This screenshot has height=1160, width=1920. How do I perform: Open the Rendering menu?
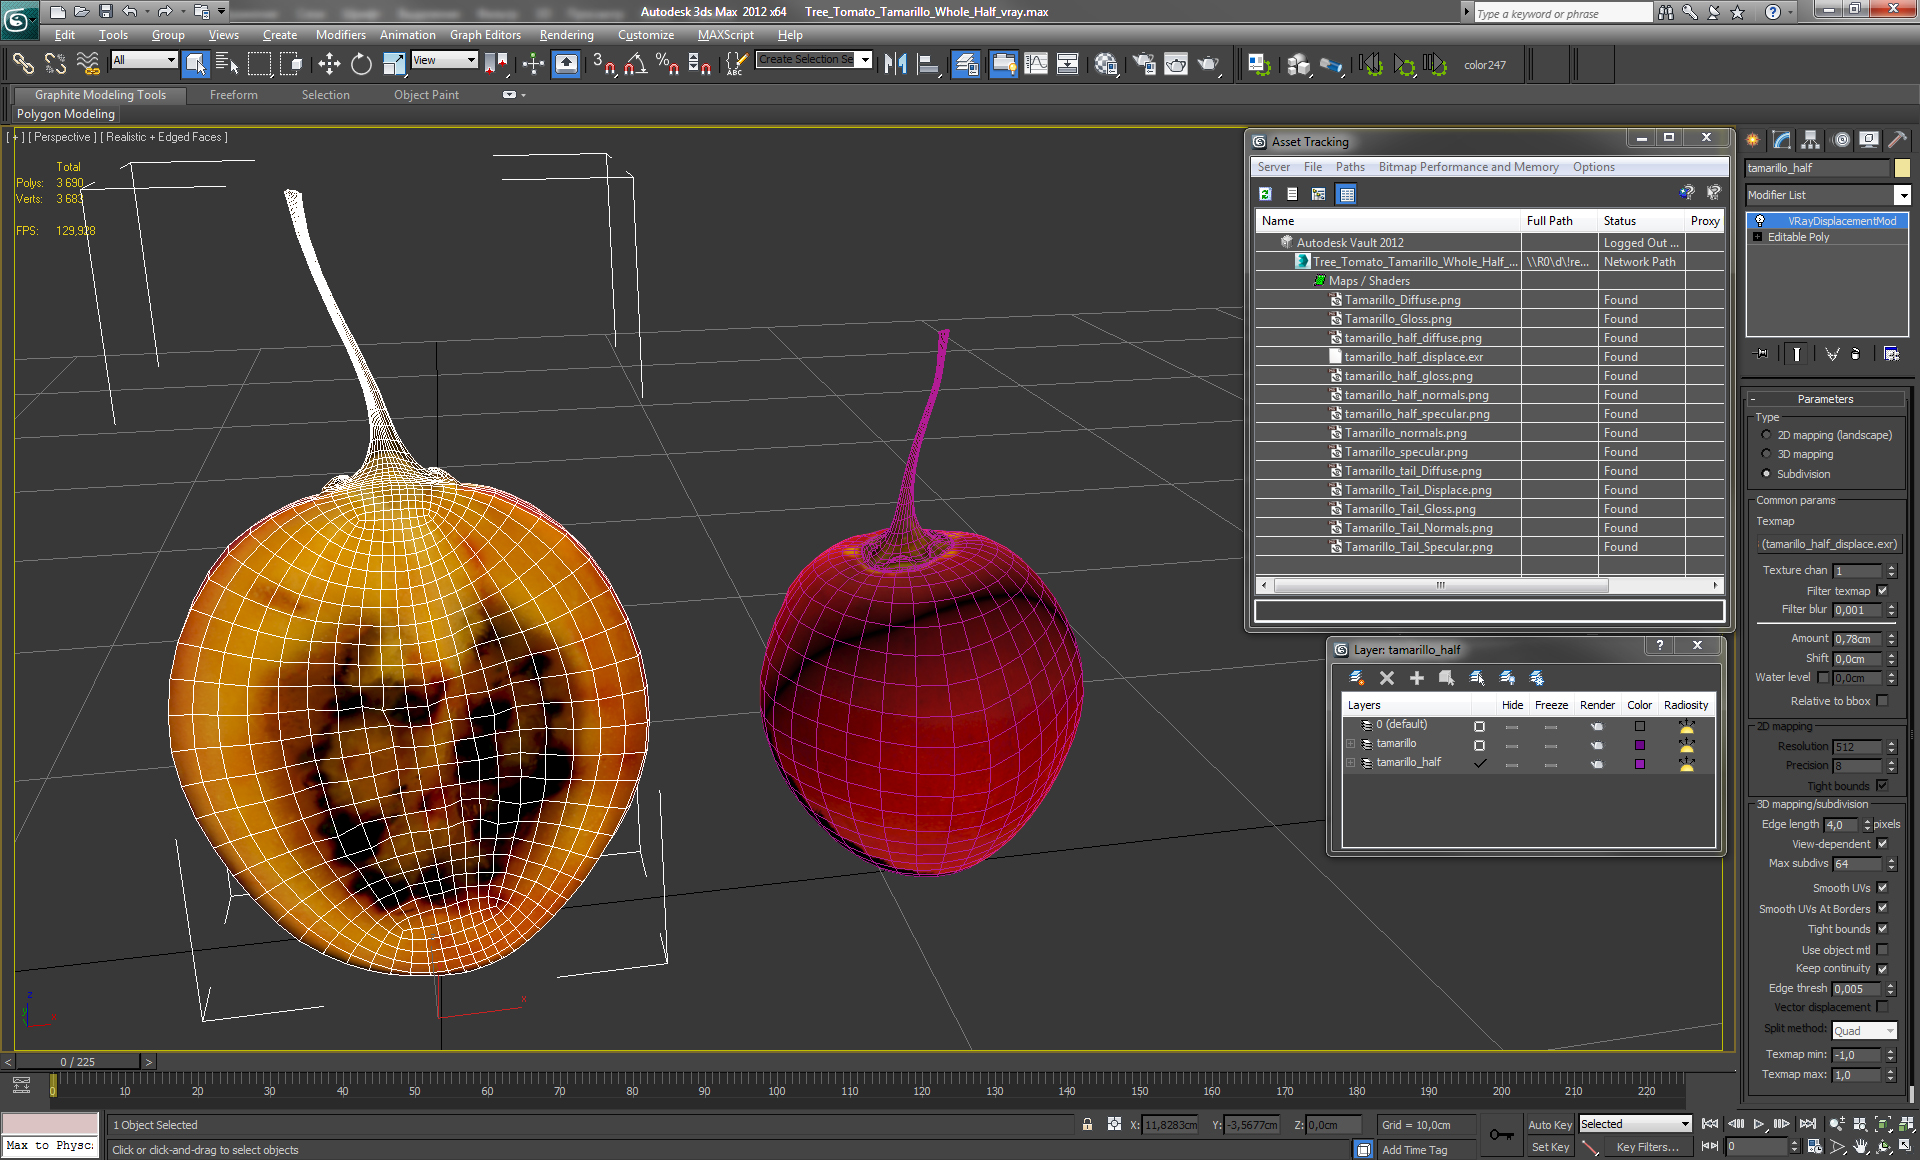pos(566,34)
